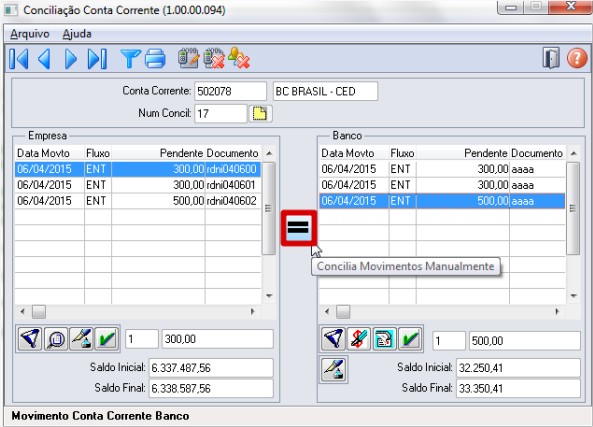Click the Num Concil field

(220, 113)
